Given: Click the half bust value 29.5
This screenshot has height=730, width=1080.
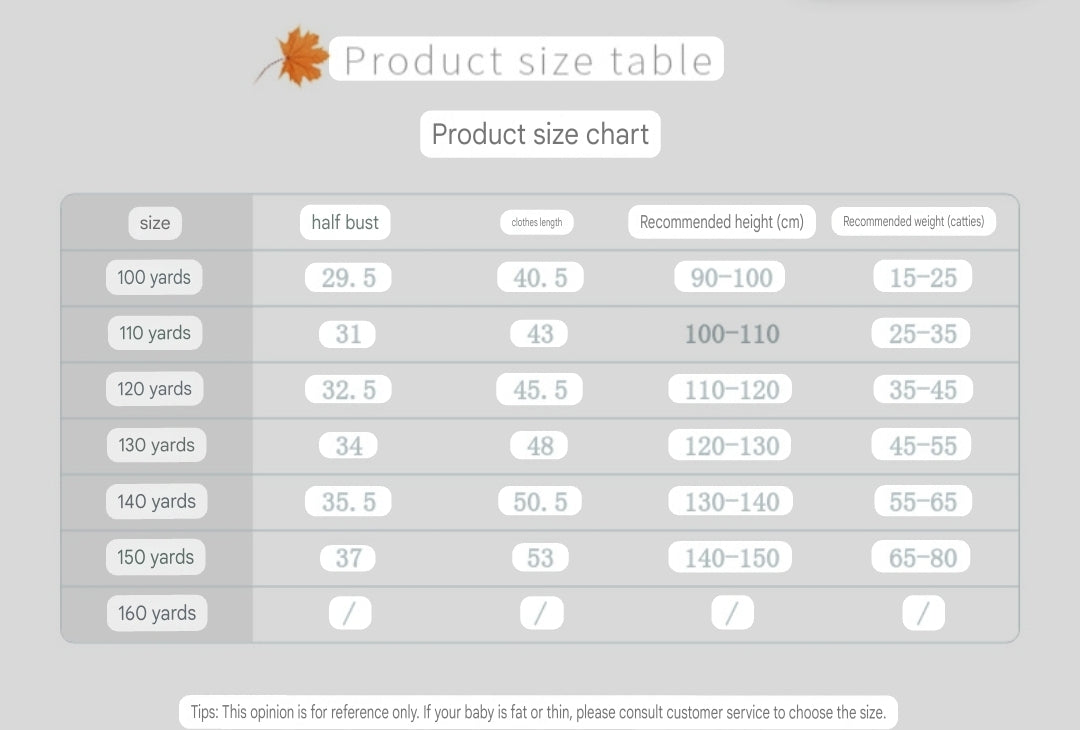Looking at the screenshot, I should pyautogui.click(x=348, y=278).
